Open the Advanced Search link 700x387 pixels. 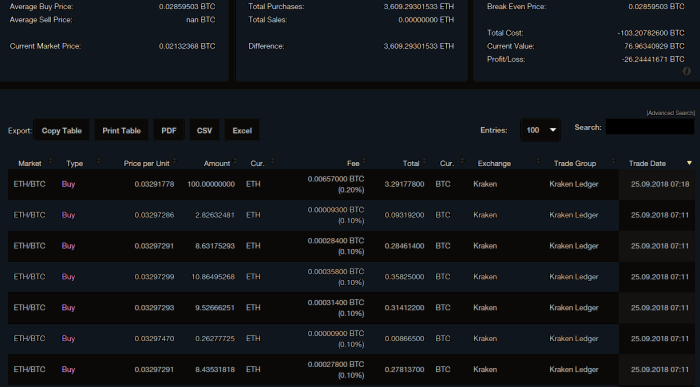(x=671, y=113)
